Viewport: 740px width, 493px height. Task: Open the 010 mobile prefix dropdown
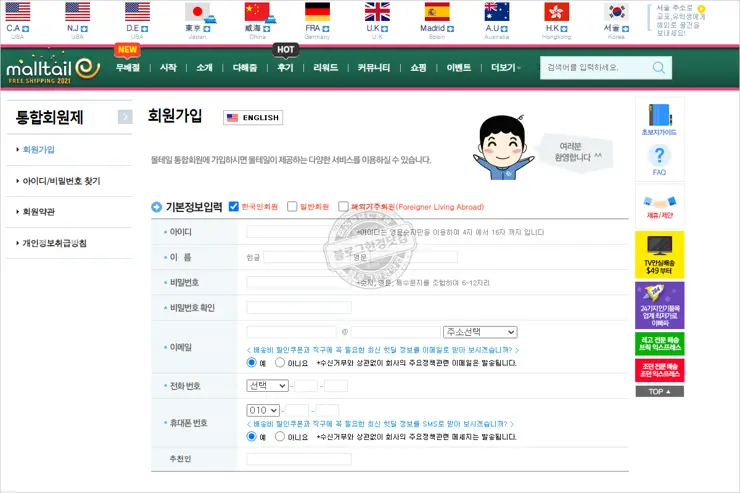263,410
